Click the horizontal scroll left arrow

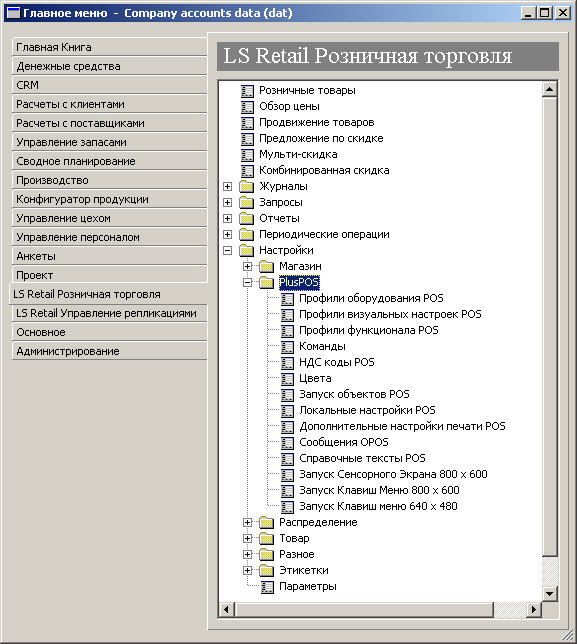pos(227,609)
